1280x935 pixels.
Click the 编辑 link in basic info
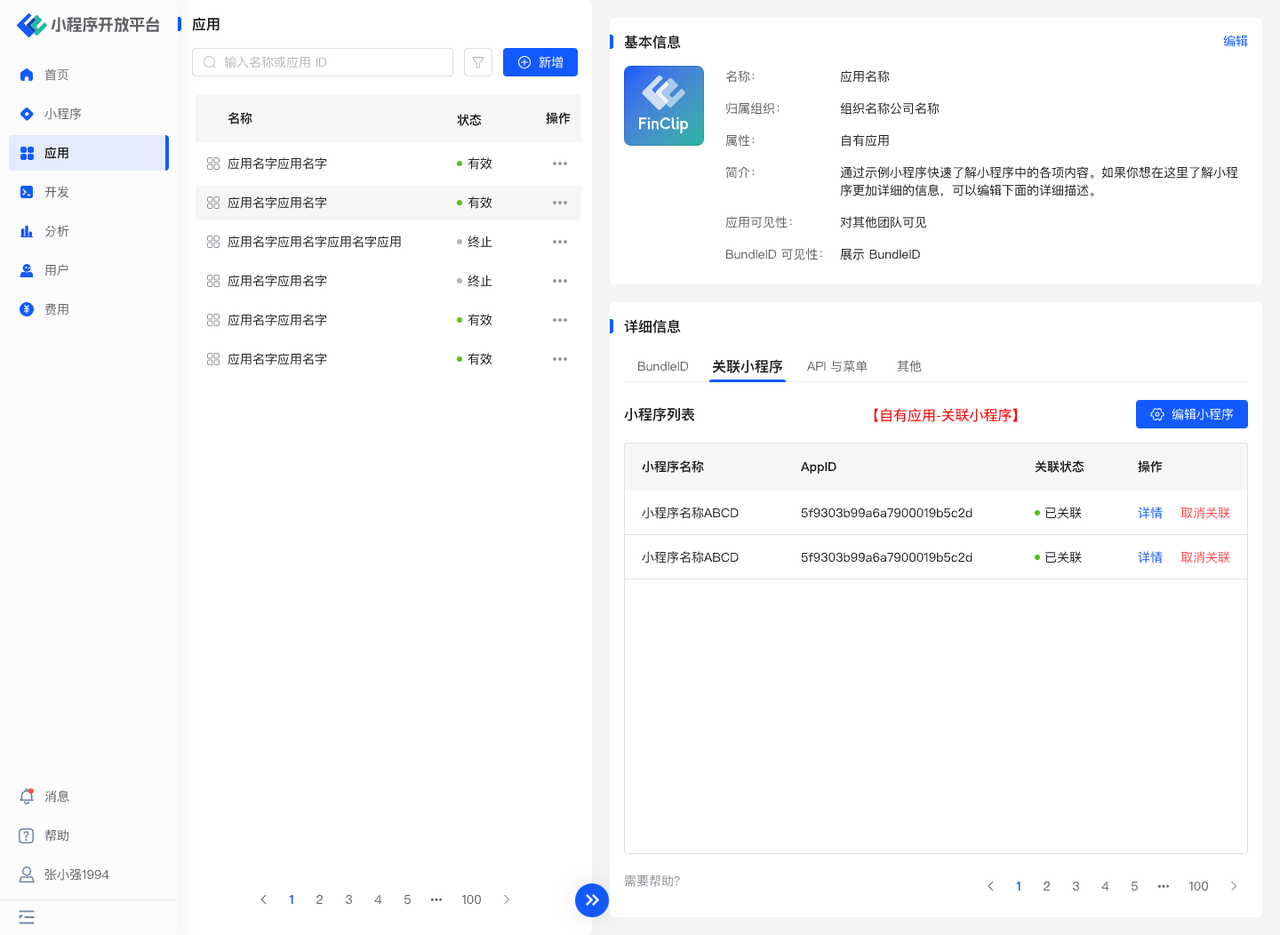(1235, 41)
